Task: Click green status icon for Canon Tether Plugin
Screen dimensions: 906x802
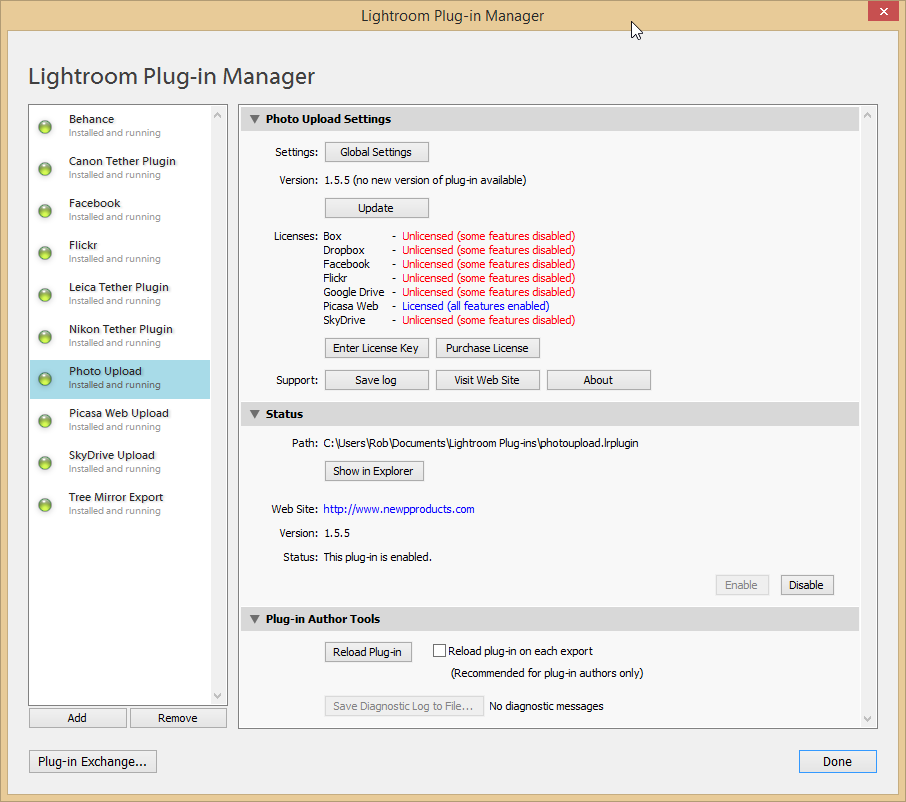Action: coord(45,169)
